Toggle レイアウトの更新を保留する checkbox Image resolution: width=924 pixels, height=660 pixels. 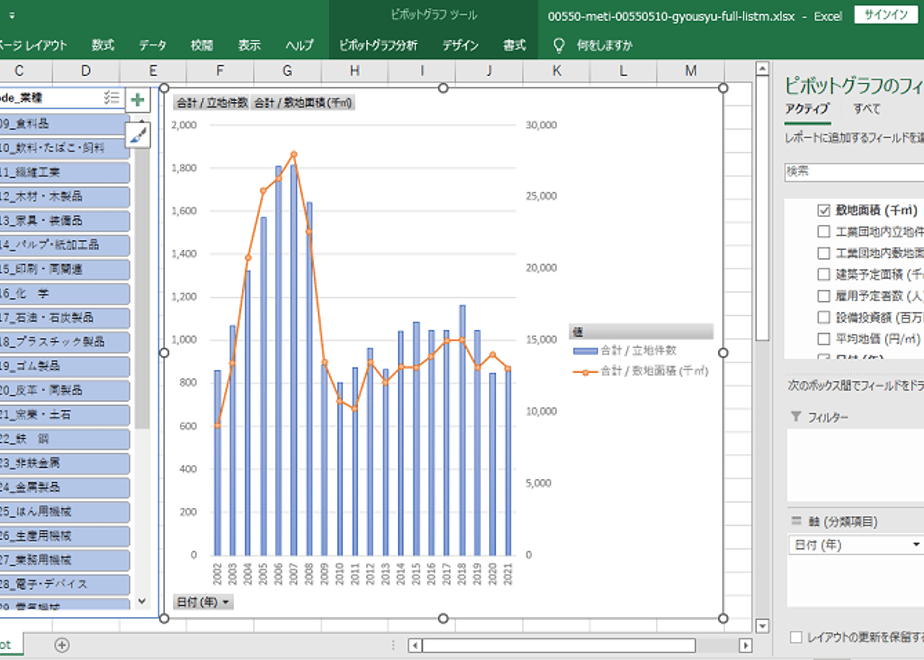click(796, 637)
